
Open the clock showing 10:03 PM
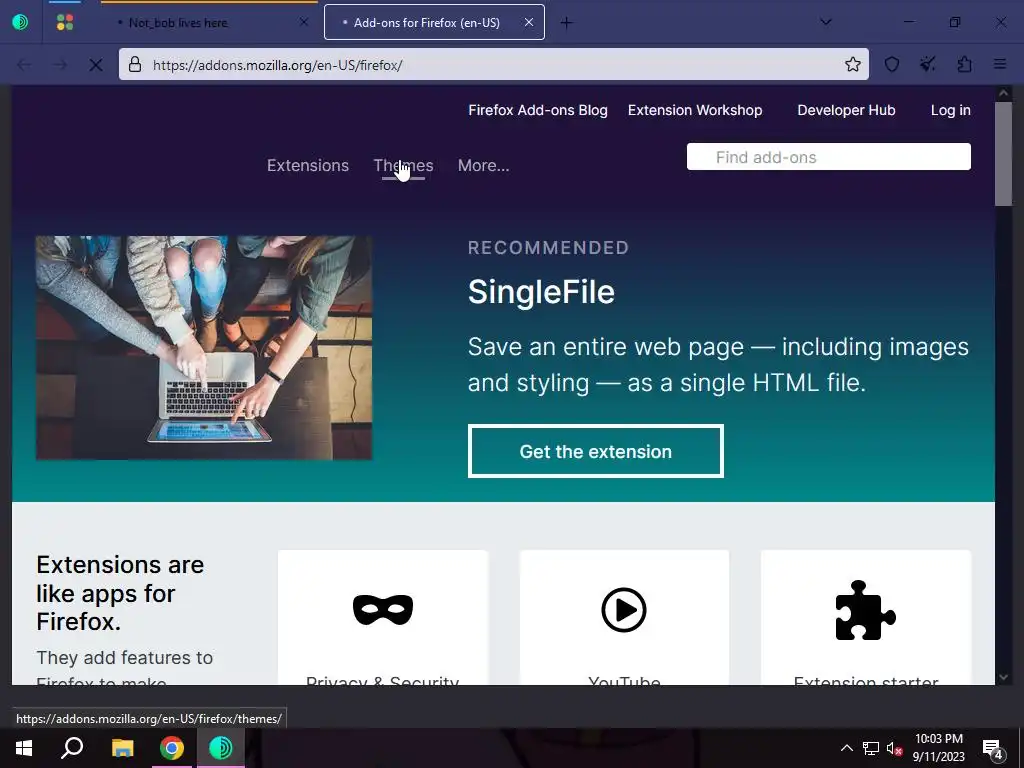point(938,748)
